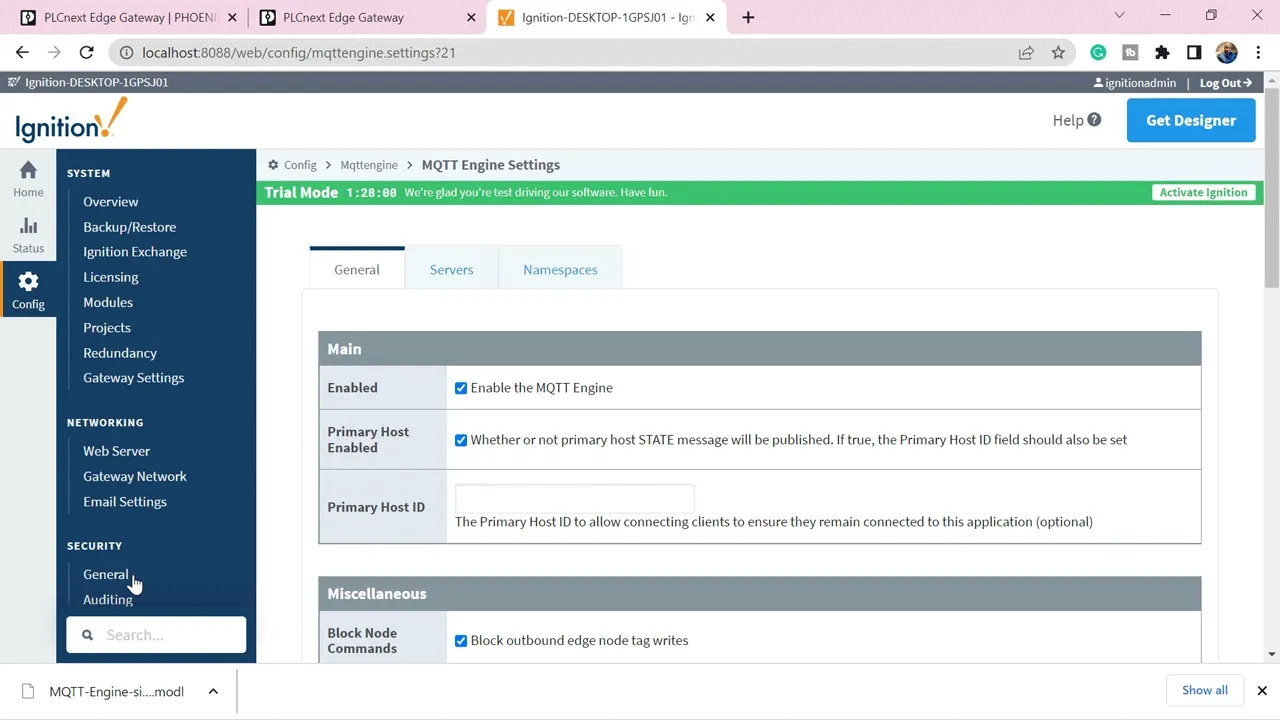Open the Status section icon
The width and height of the screenshot is (1280, 720).
tap(28, 226)
